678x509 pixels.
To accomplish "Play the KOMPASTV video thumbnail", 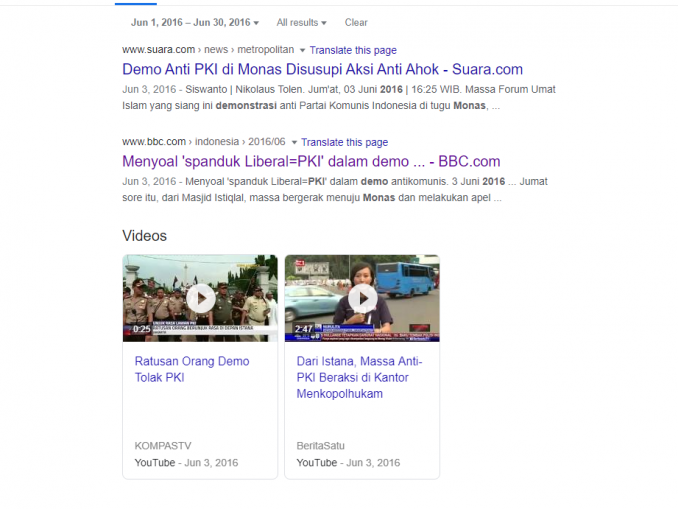I will 201,298.
